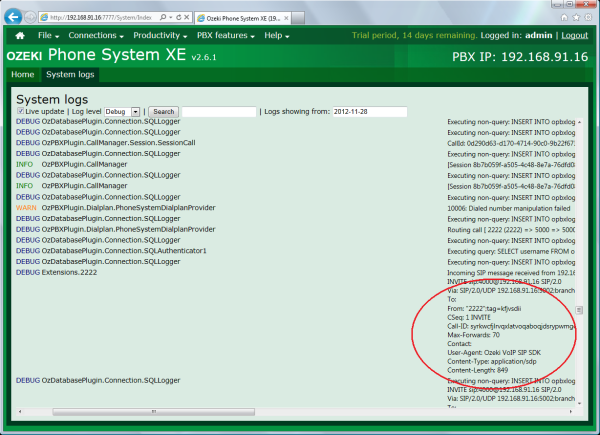Click the scroll right arrow of the log list

(571, 412)
